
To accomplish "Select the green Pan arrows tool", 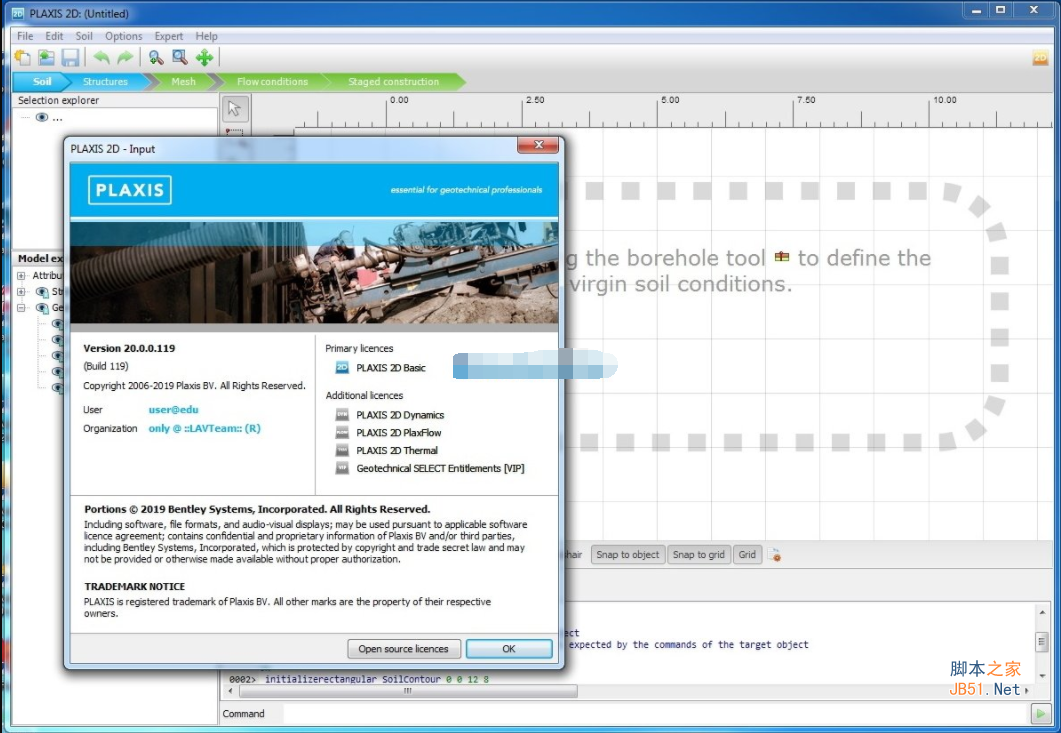I will pyautogui.click(x=204, y=58).
